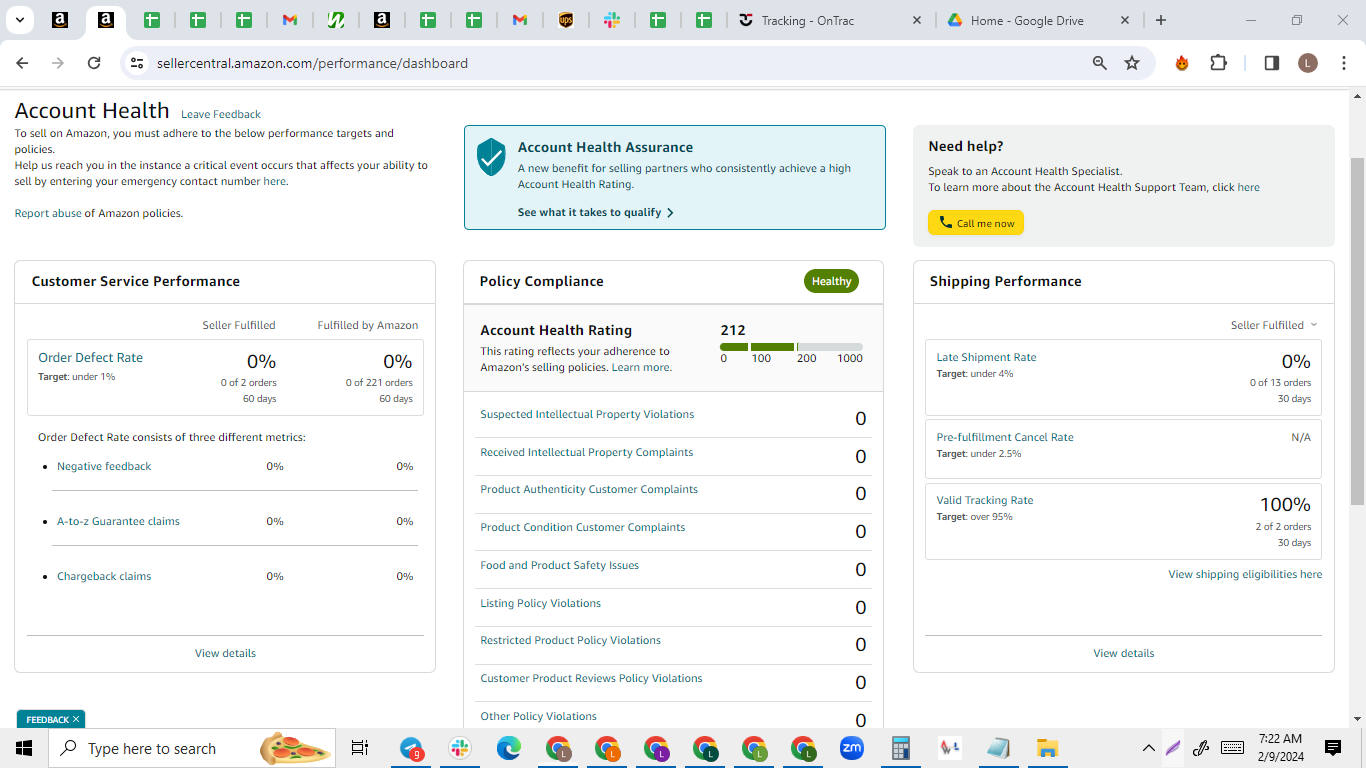Viewport: 1366px width, 768px height.
Task: Open Negative feedback metric link
Action: point(104,466)
